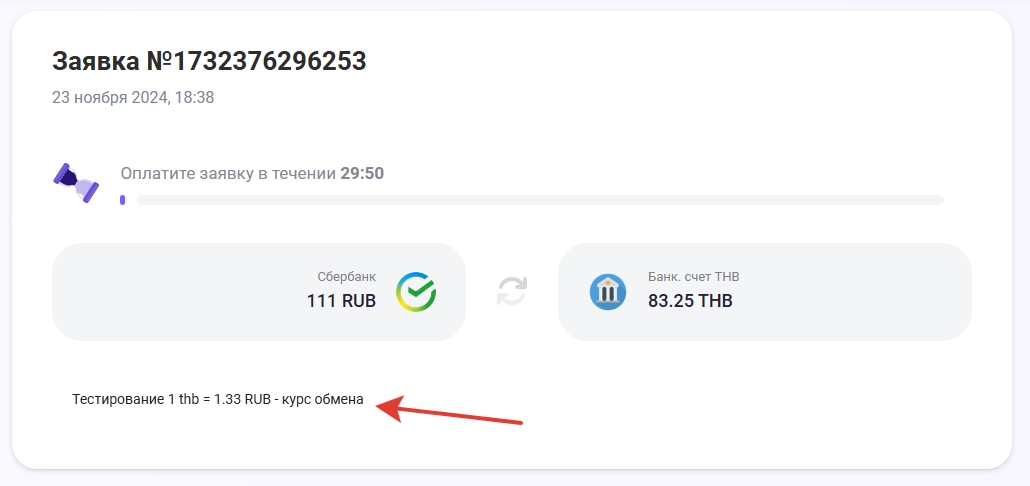This screenshot has width=1030, height=486.
Task: Click the payment countdown progress bar track
Action: [x=540, y=200]
